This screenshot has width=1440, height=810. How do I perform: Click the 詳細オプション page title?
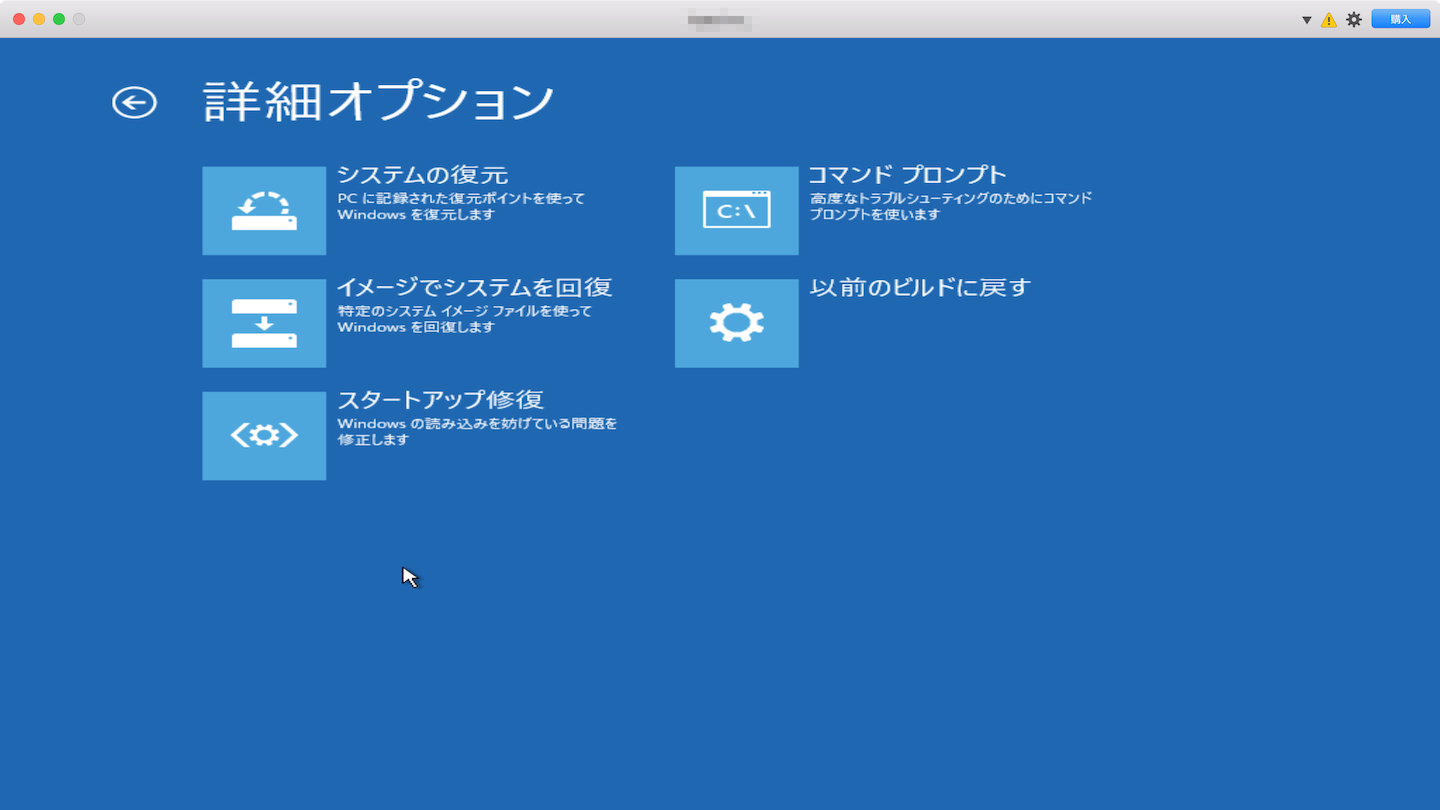379,101
